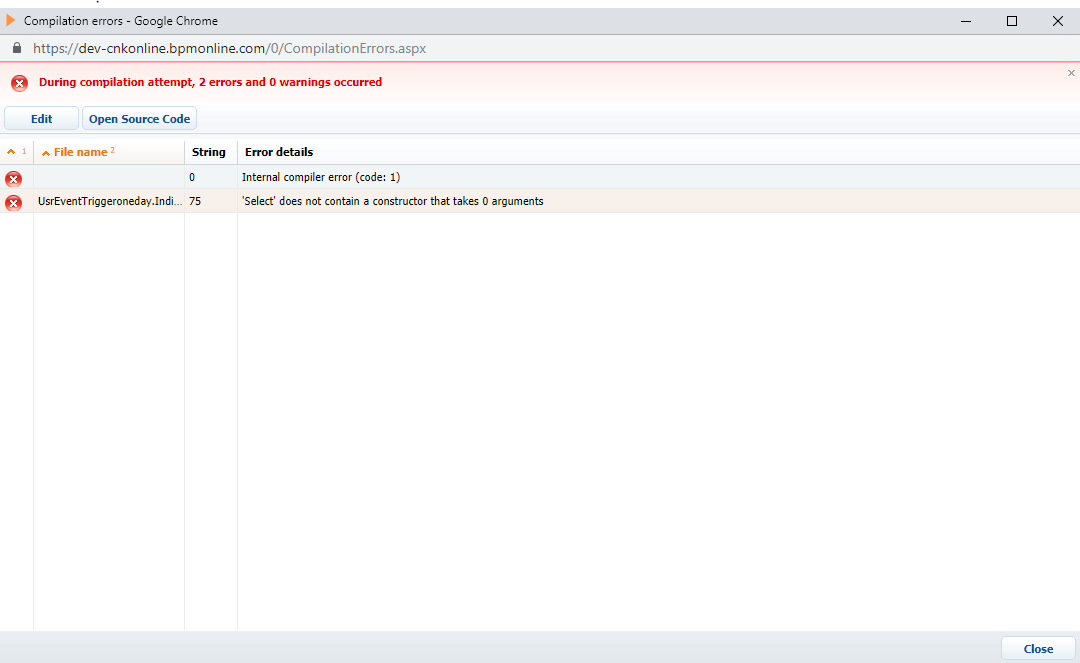This screenshot has height=663, width=1080.
Task: Maximize the Compilation errors window
Action: (1012, 21)
